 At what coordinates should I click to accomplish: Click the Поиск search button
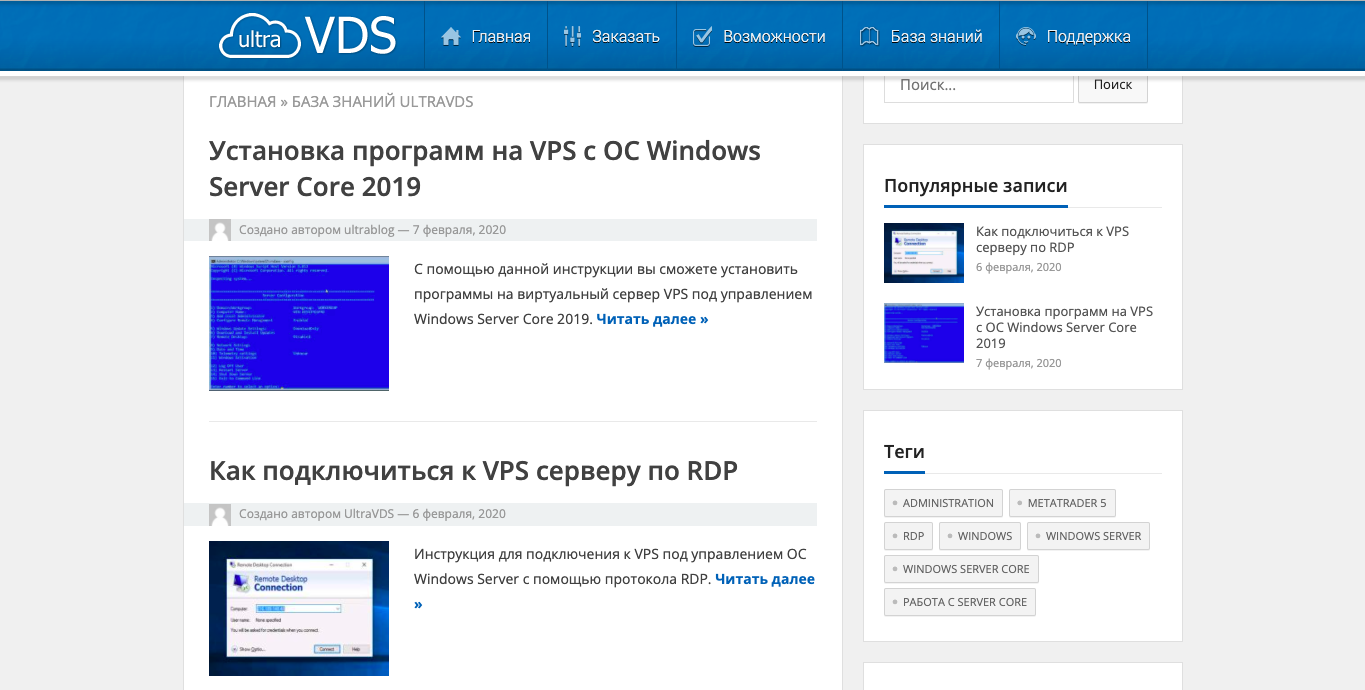[1113, 86]
